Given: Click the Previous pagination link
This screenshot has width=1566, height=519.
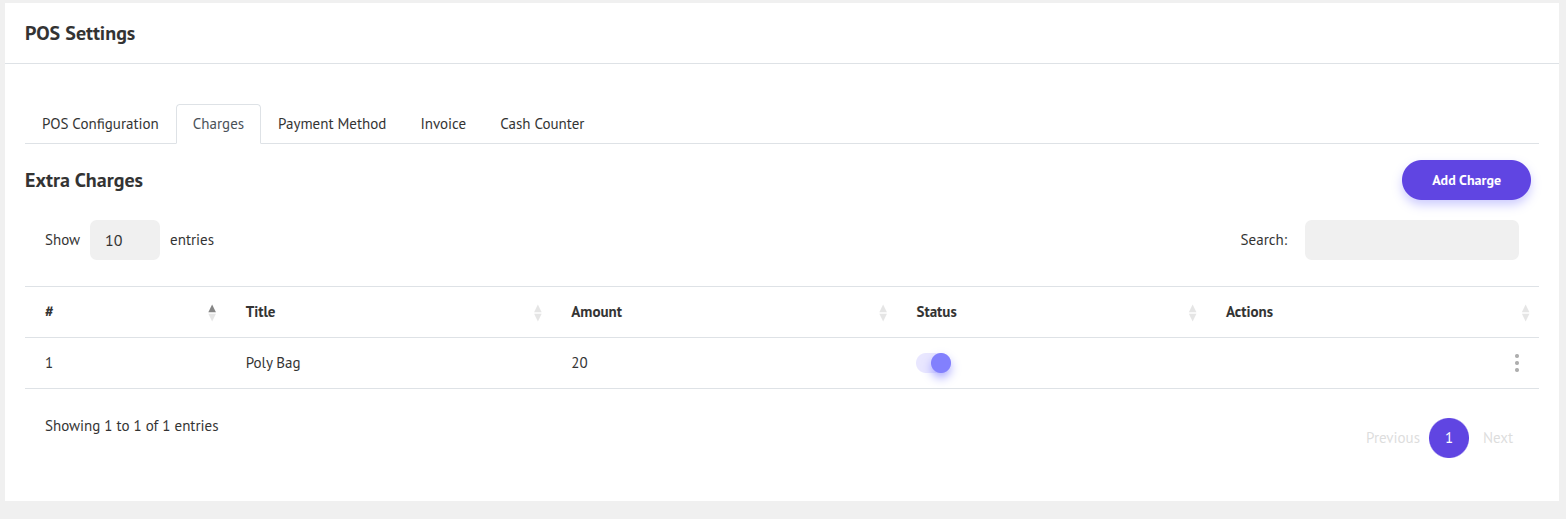Looking at the screenshot, I should click(1392, 438).
